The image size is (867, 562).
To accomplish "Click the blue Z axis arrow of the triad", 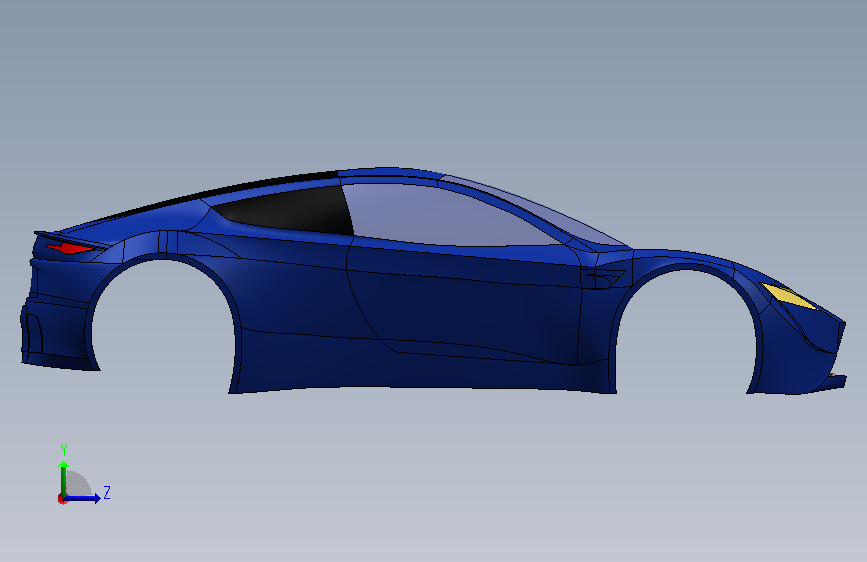I will (x=83, y=498).
